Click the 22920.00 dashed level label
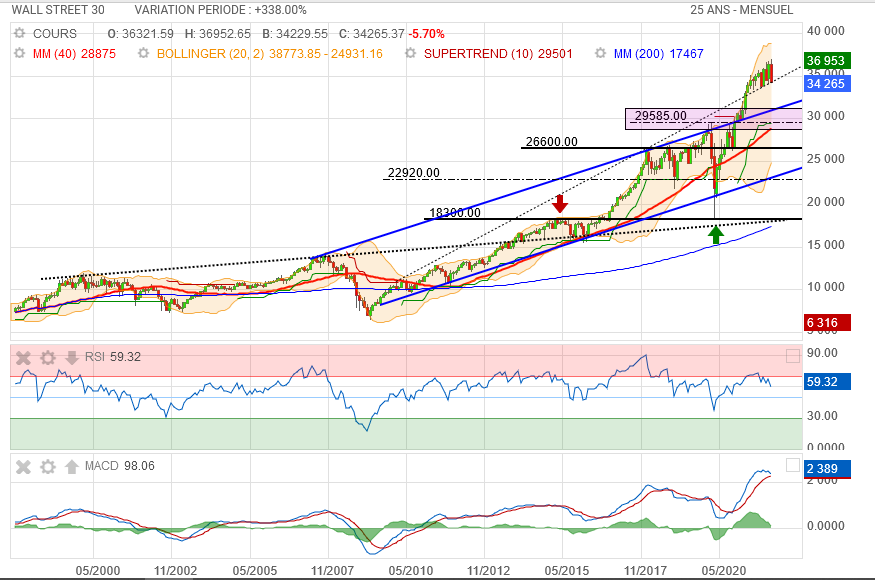Screen dimensions: 875x580 tap(414, 172)
